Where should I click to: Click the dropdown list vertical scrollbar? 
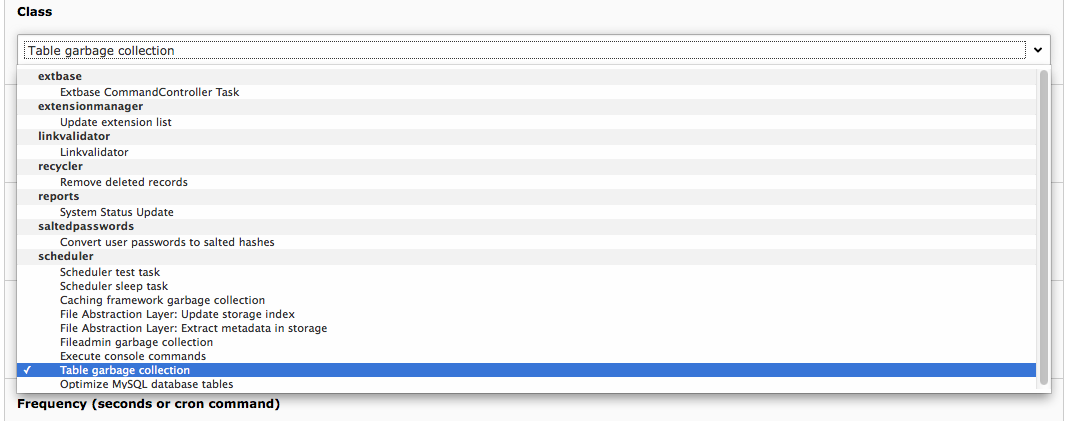[x=1044, y=225]
